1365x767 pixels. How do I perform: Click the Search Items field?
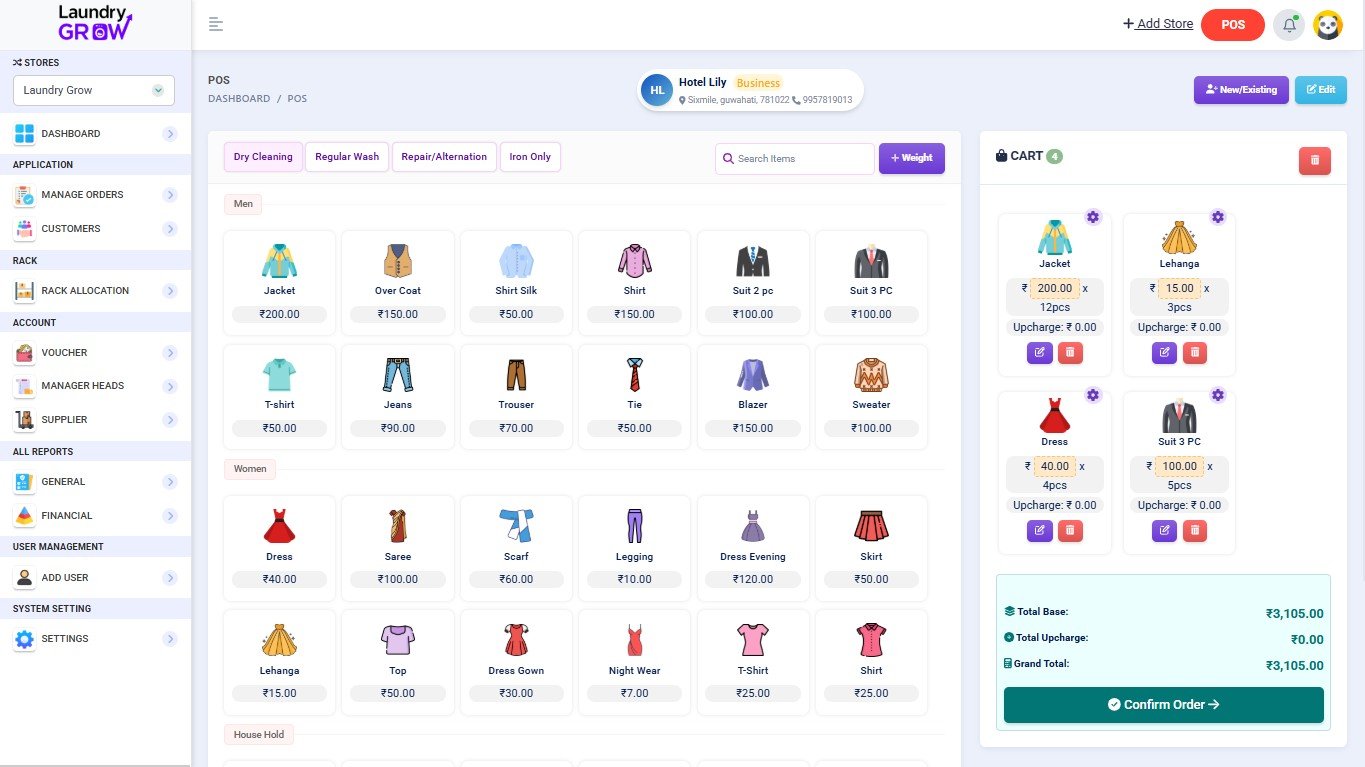click(795, 159)
